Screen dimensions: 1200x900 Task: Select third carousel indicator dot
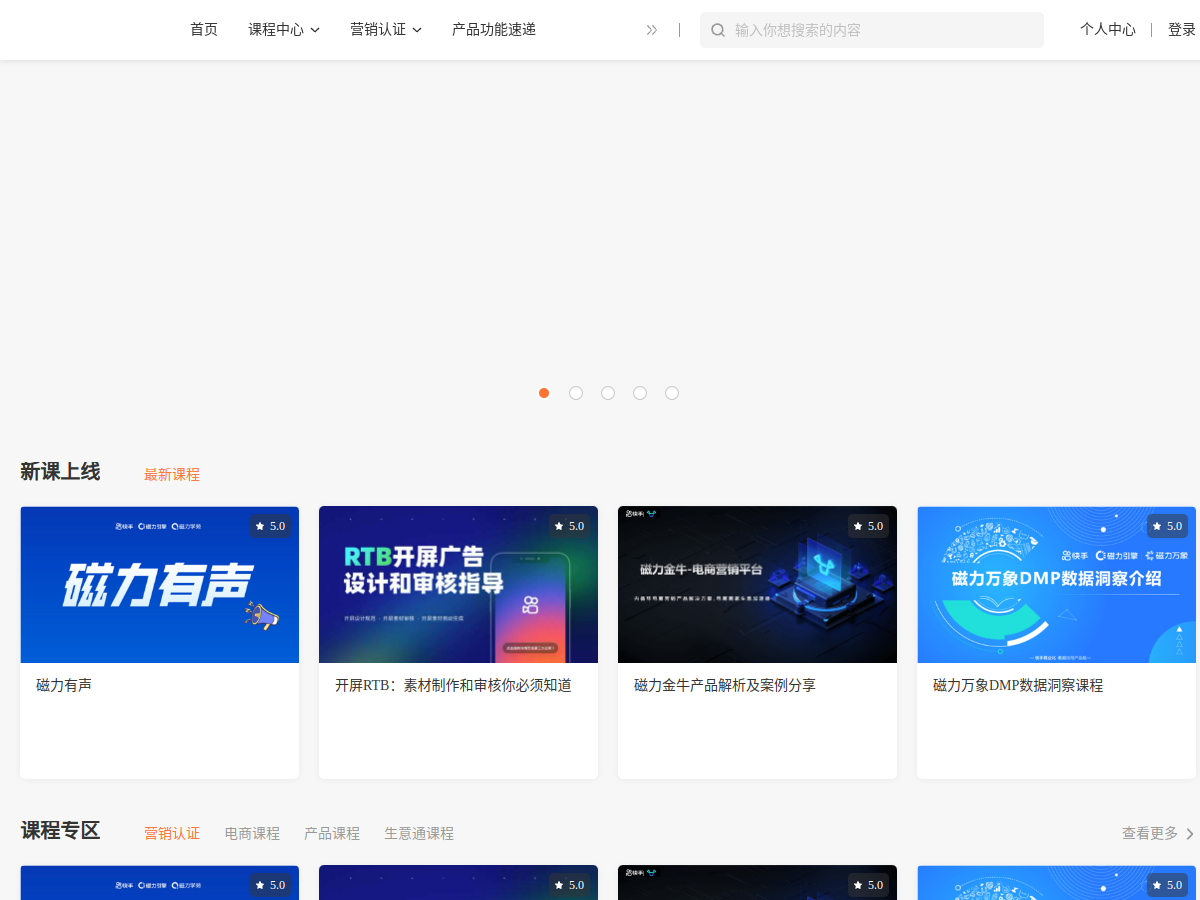[x=608, y=393]
